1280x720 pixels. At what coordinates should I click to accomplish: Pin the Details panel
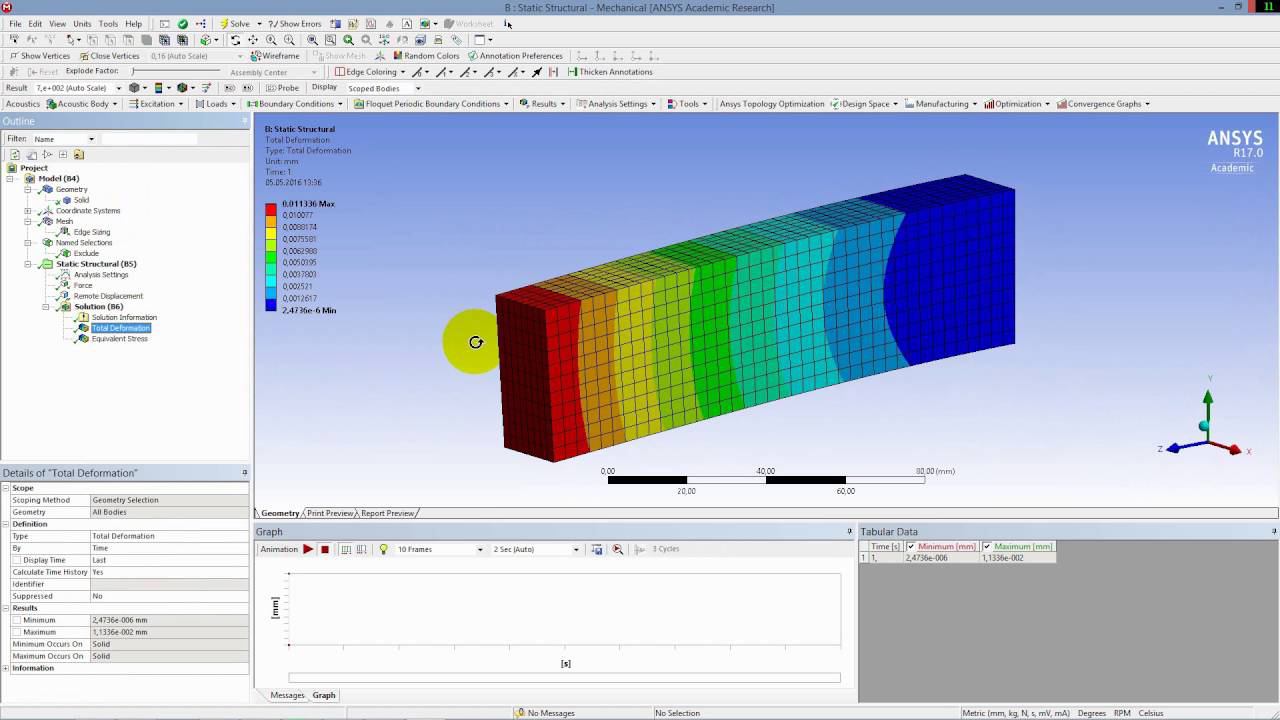[x=245, y=473]
